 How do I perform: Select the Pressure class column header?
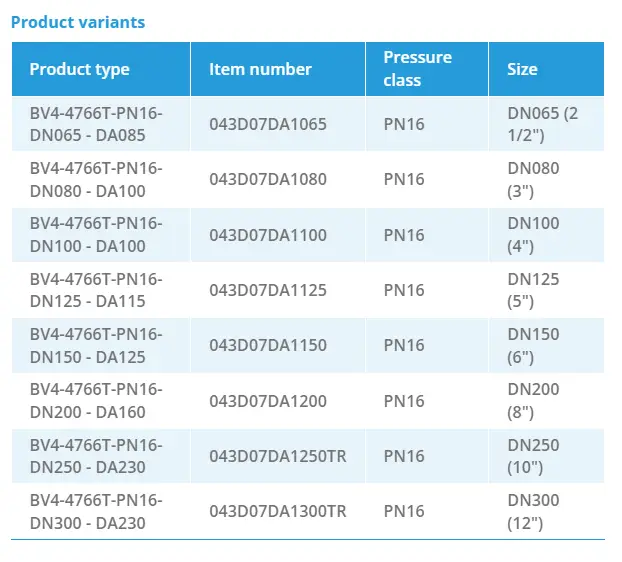(x=417, y=68)
